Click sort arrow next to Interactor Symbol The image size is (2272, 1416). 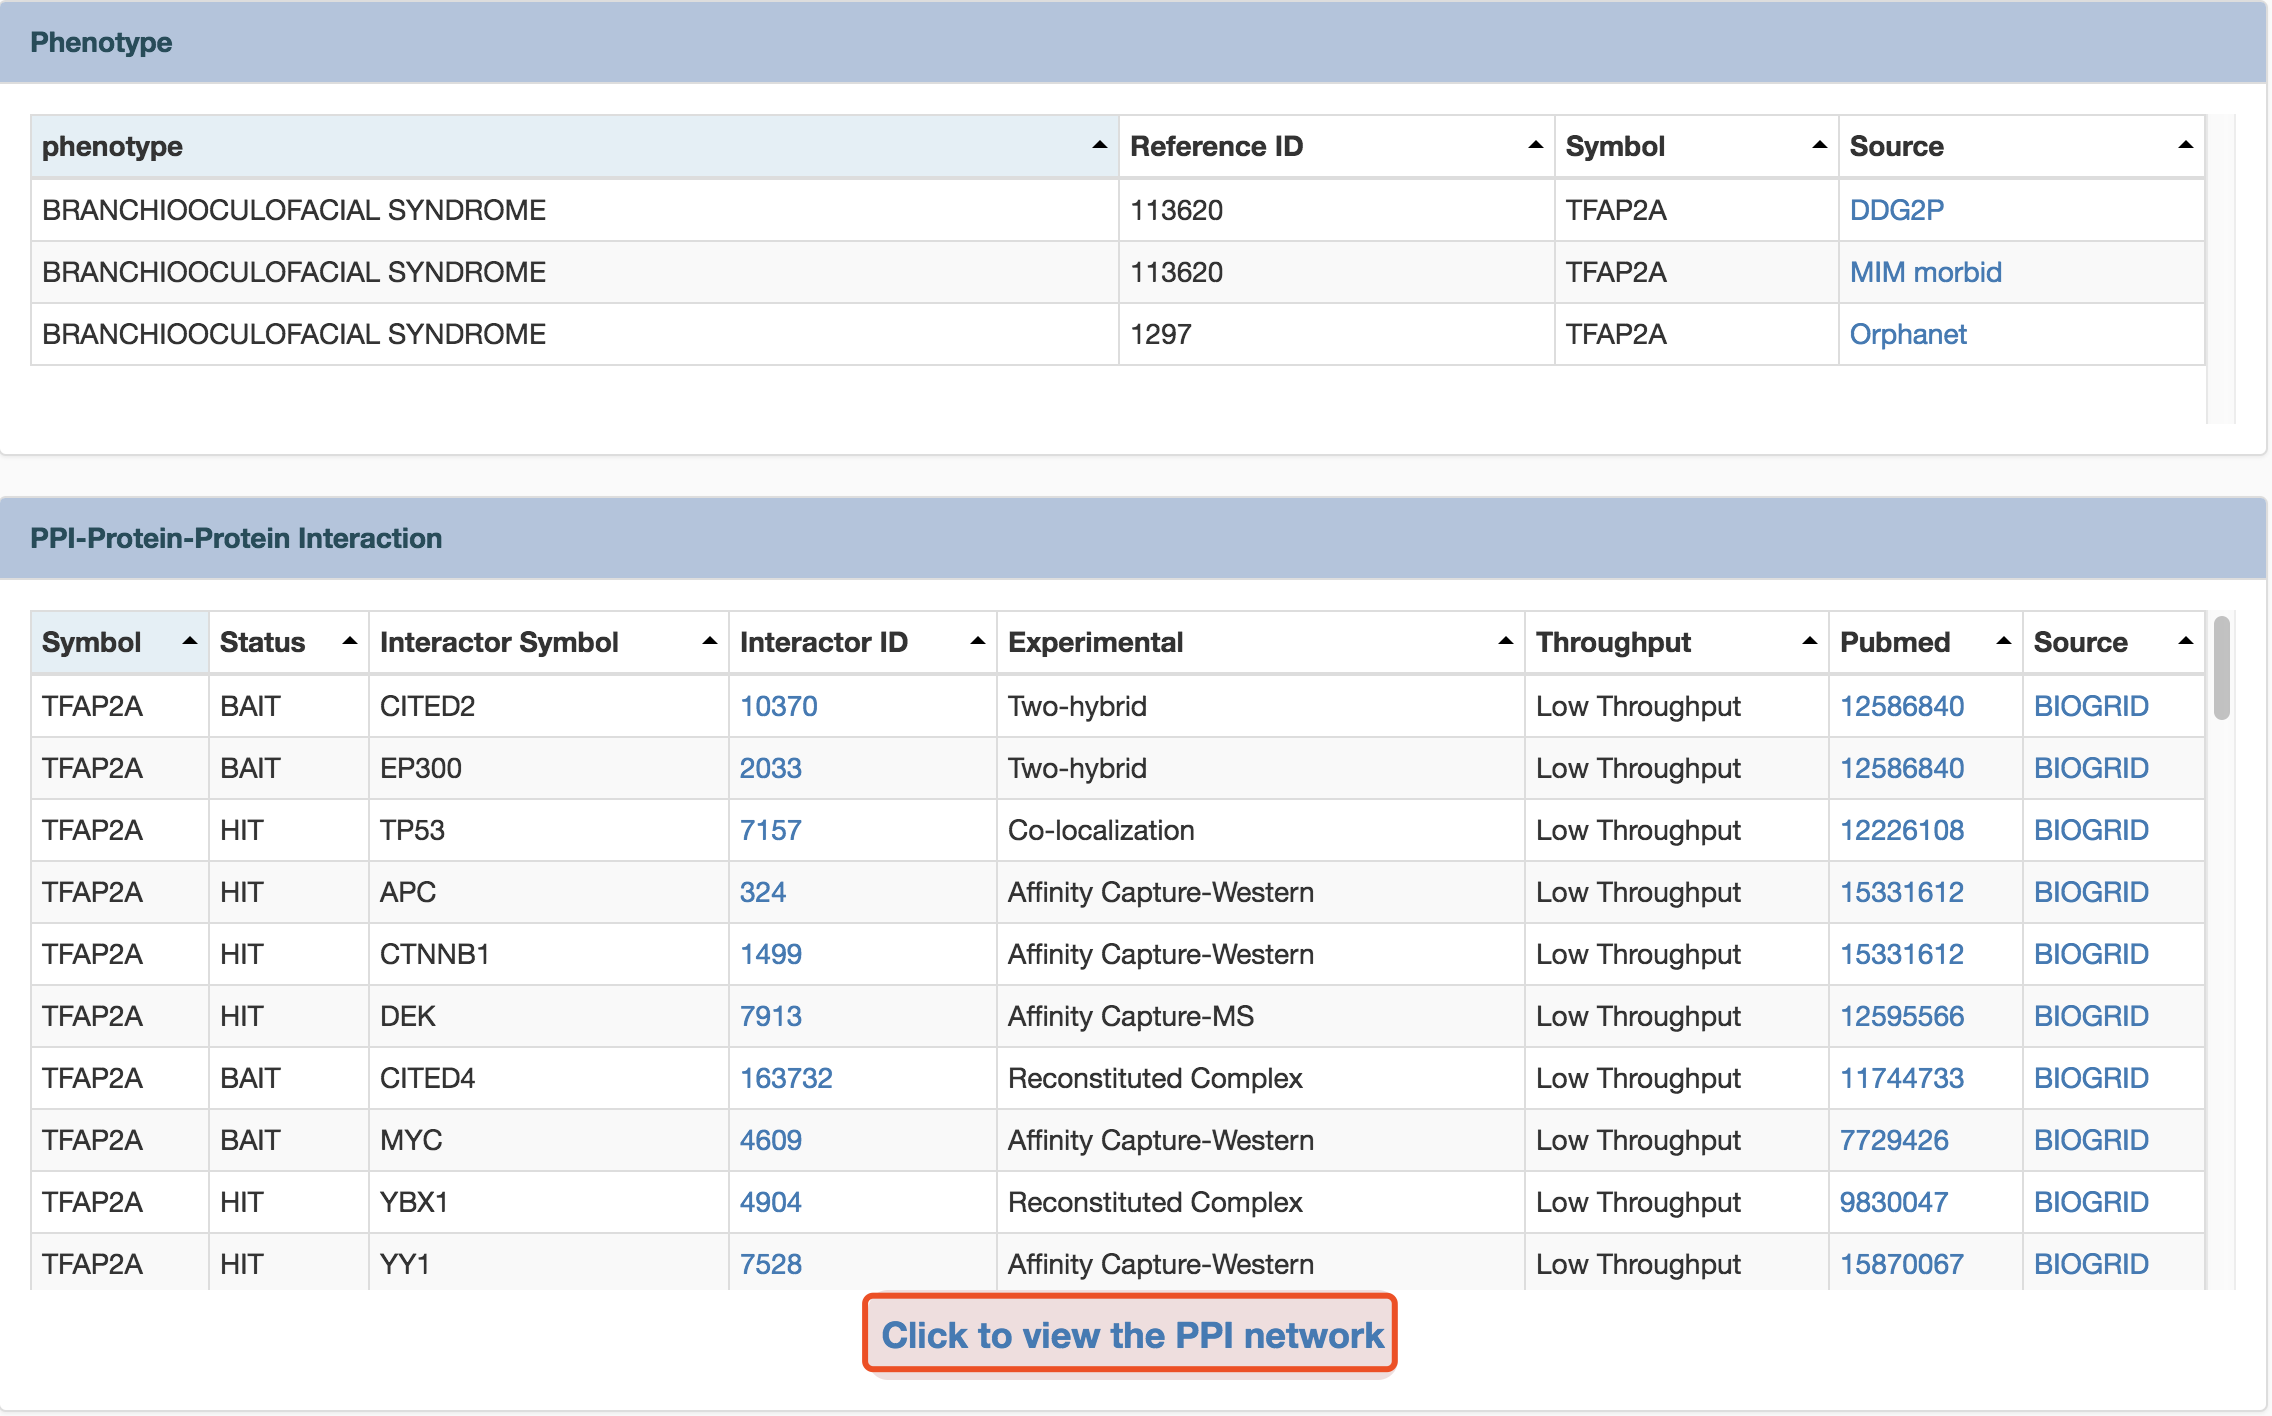click(x=709, y=642)
